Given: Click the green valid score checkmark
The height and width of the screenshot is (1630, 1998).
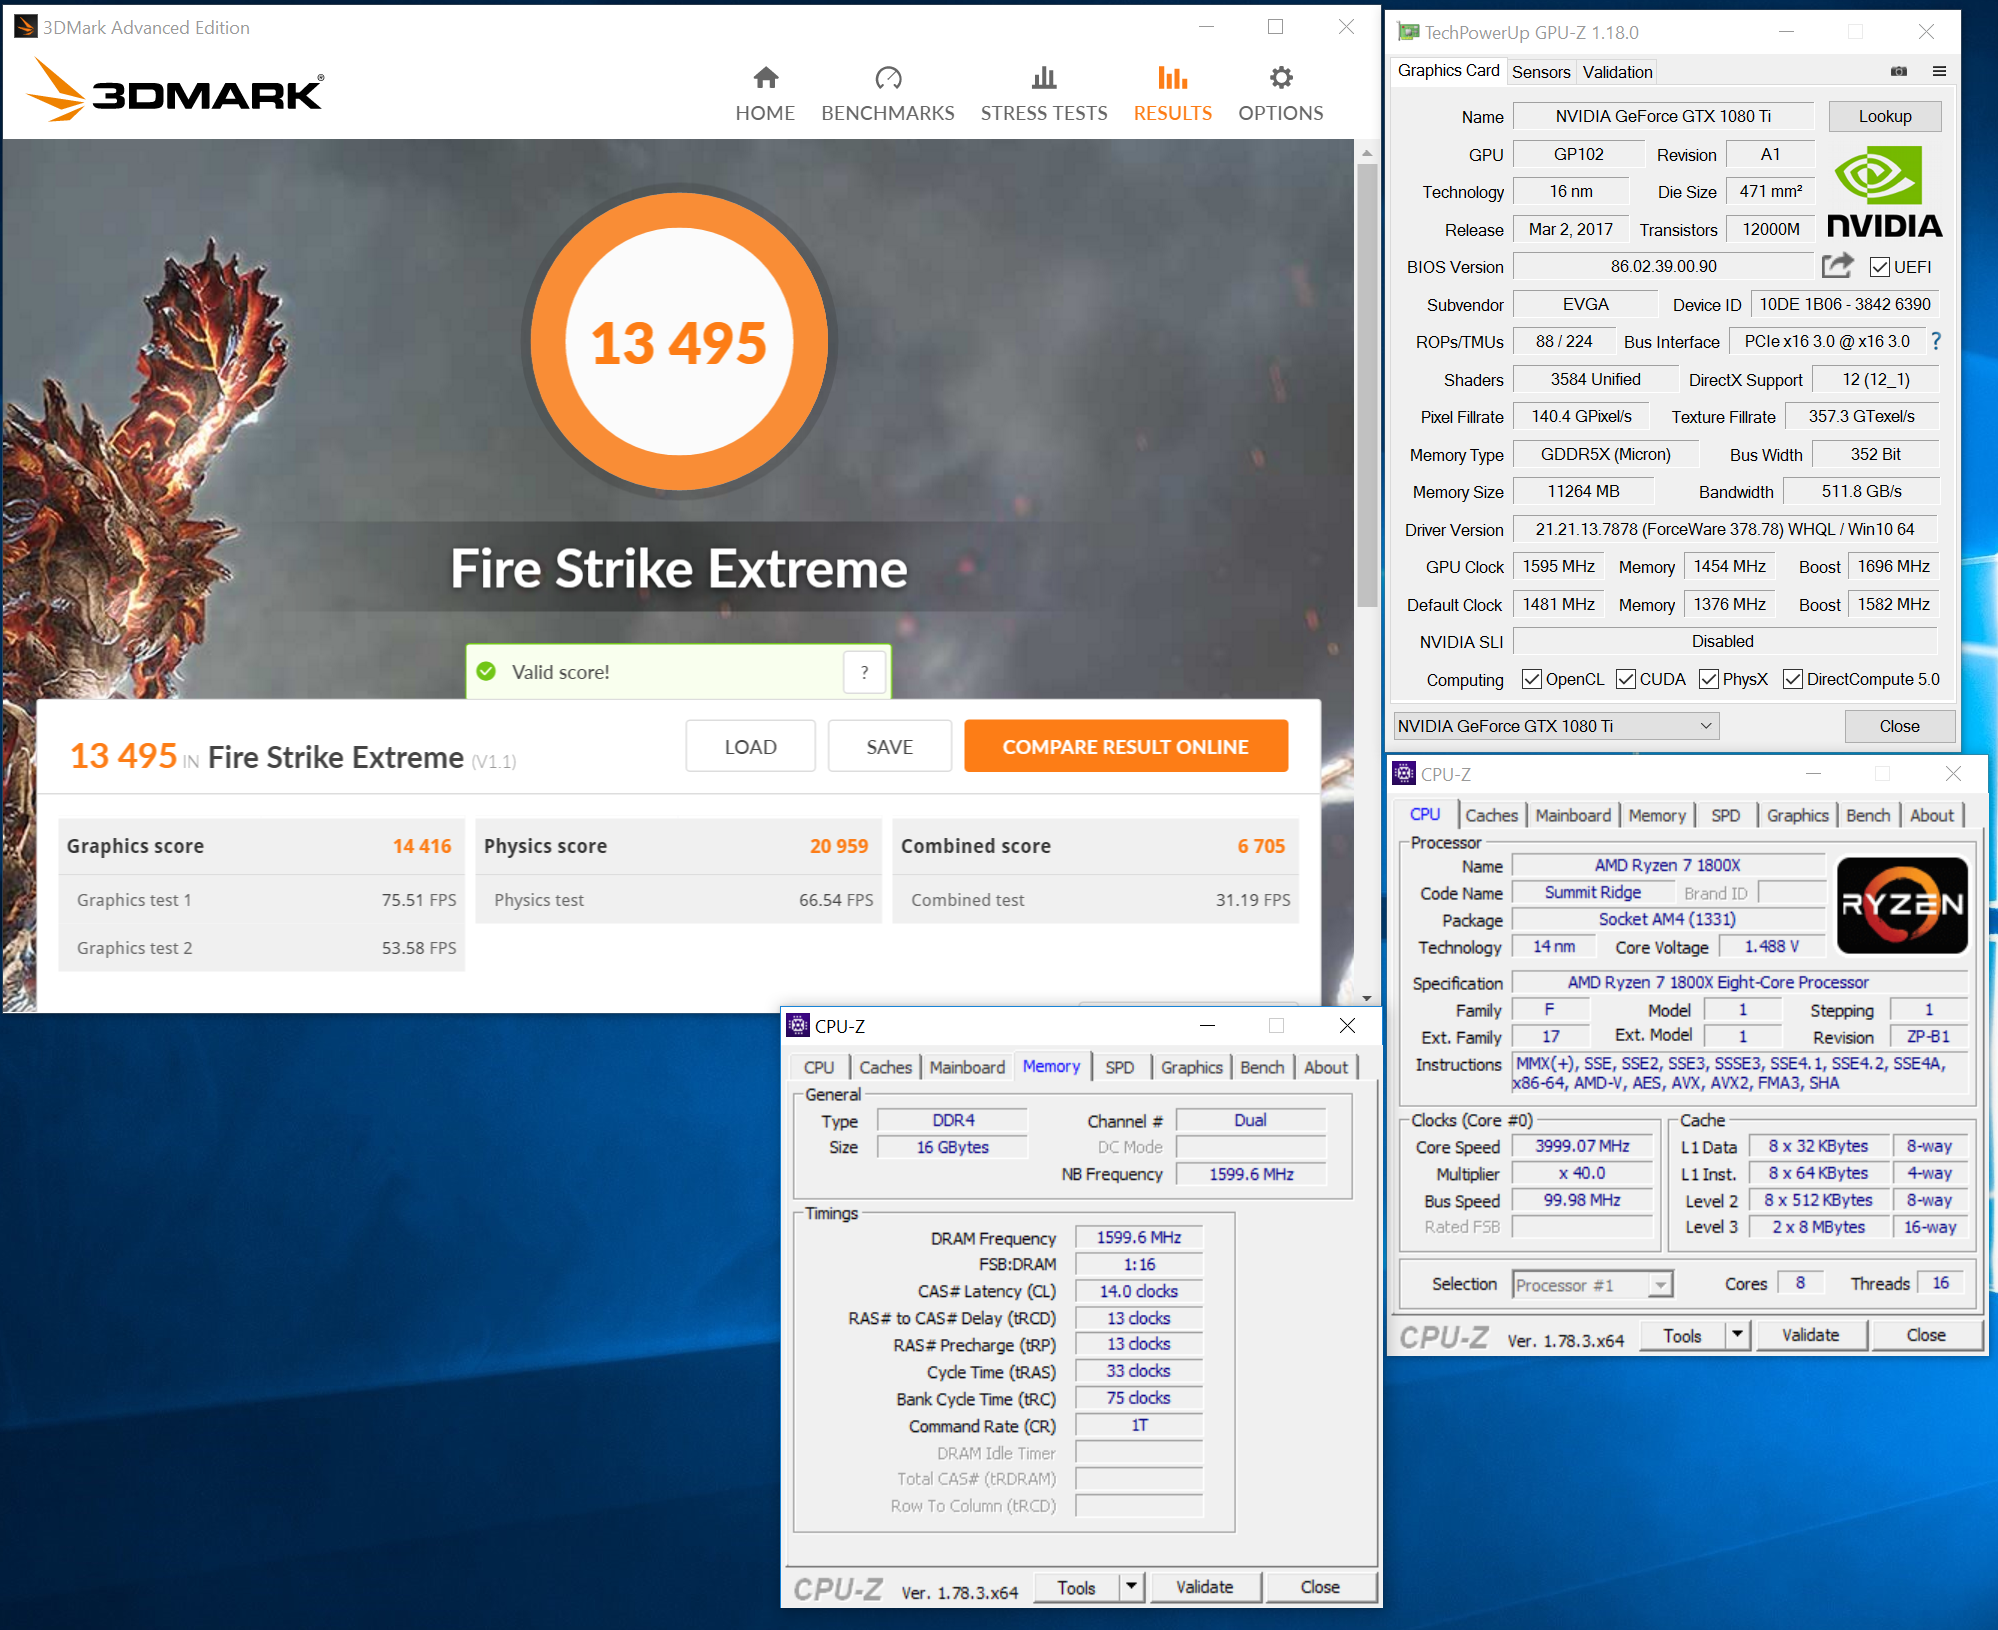Looking at the screenshot, I should tap(486, 671).
